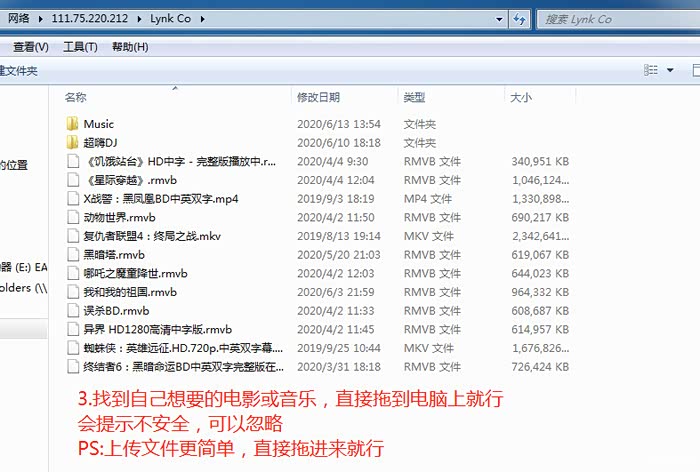The width and height of the screenshot is (700, 472).
Task: Go to 111.75.220.212 in the breadcrumb
Action: pos(90,19)
